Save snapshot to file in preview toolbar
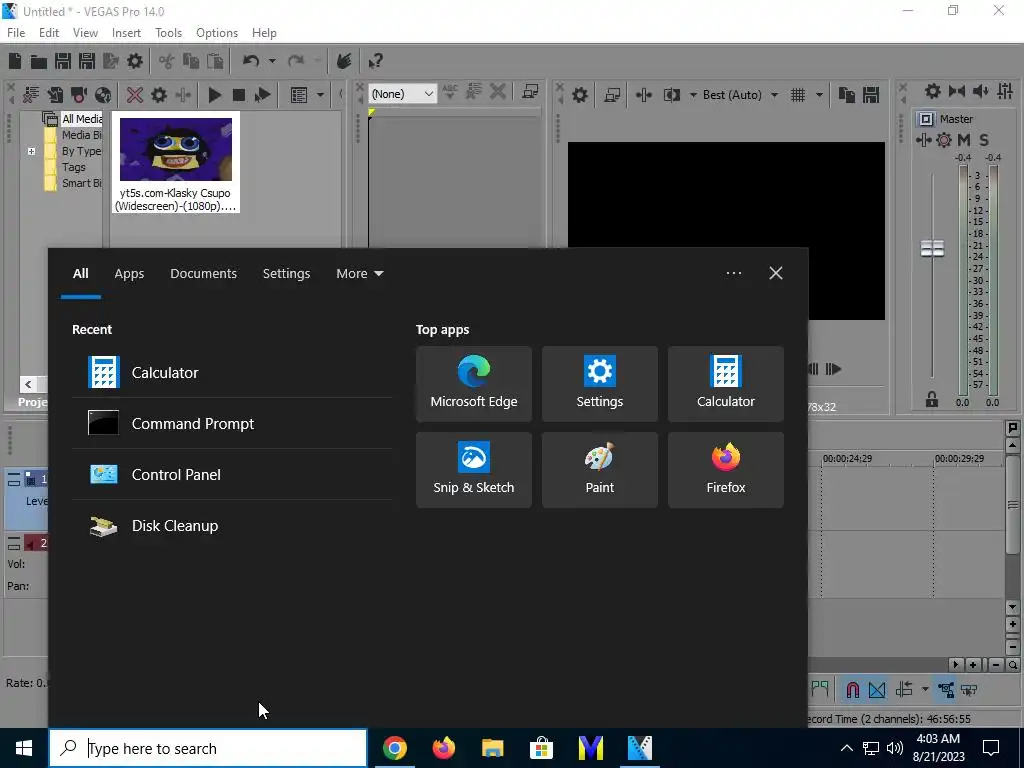The image size is (1024, 768). [x=871, y=95]
